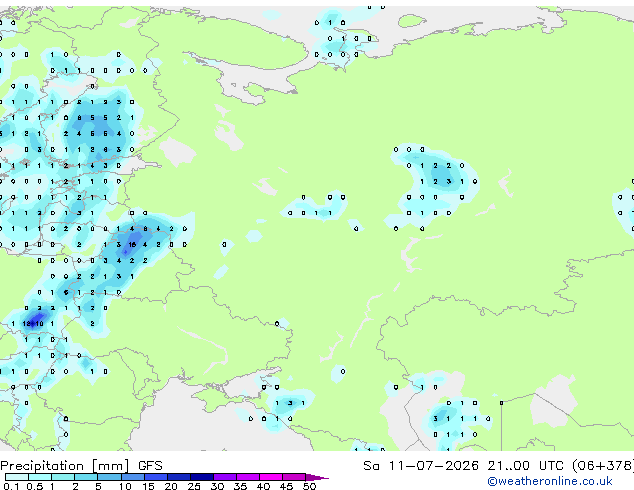Viewport: 634px width, 490px height.
Task: Click the 10–15 mm legend color swatch
Action: [x=133, y=477]
